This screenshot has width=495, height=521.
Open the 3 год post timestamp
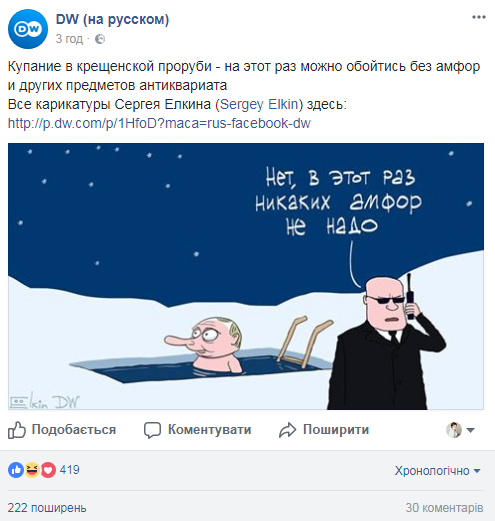click(69, 39)
